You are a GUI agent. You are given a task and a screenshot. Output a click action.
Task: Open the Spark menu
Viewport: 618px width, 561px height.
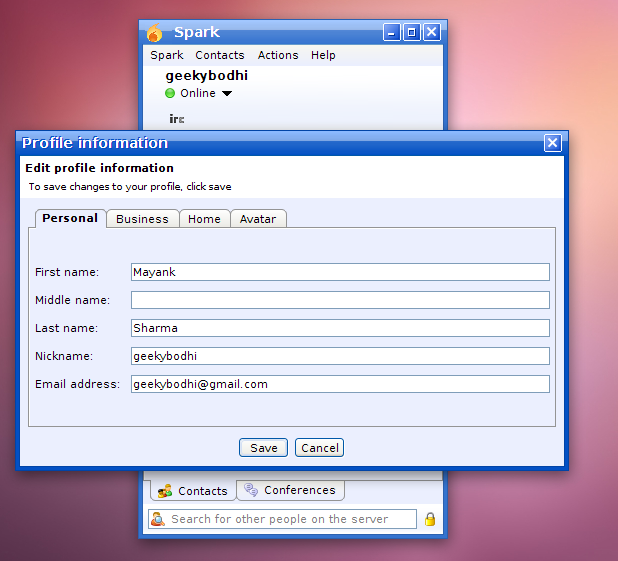pyautogui.click(x=167, y=55)
